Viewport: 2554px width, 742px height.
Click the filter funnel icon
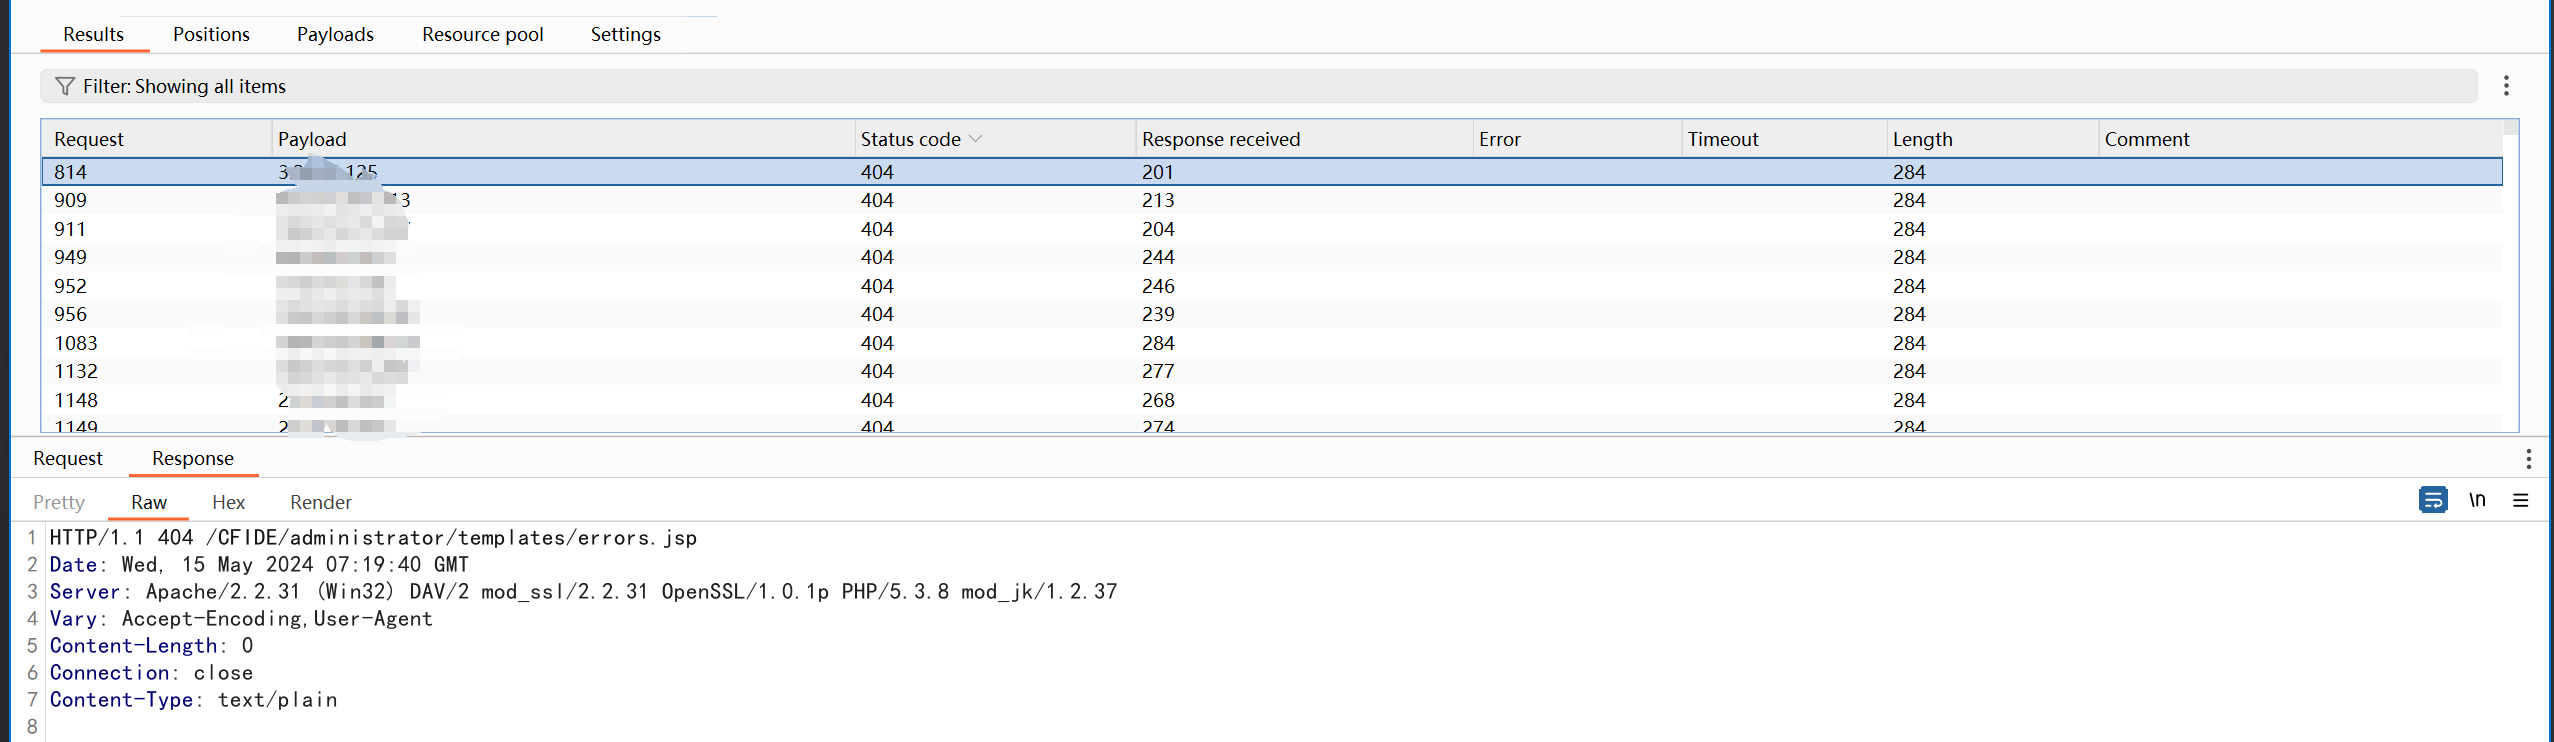65,86
